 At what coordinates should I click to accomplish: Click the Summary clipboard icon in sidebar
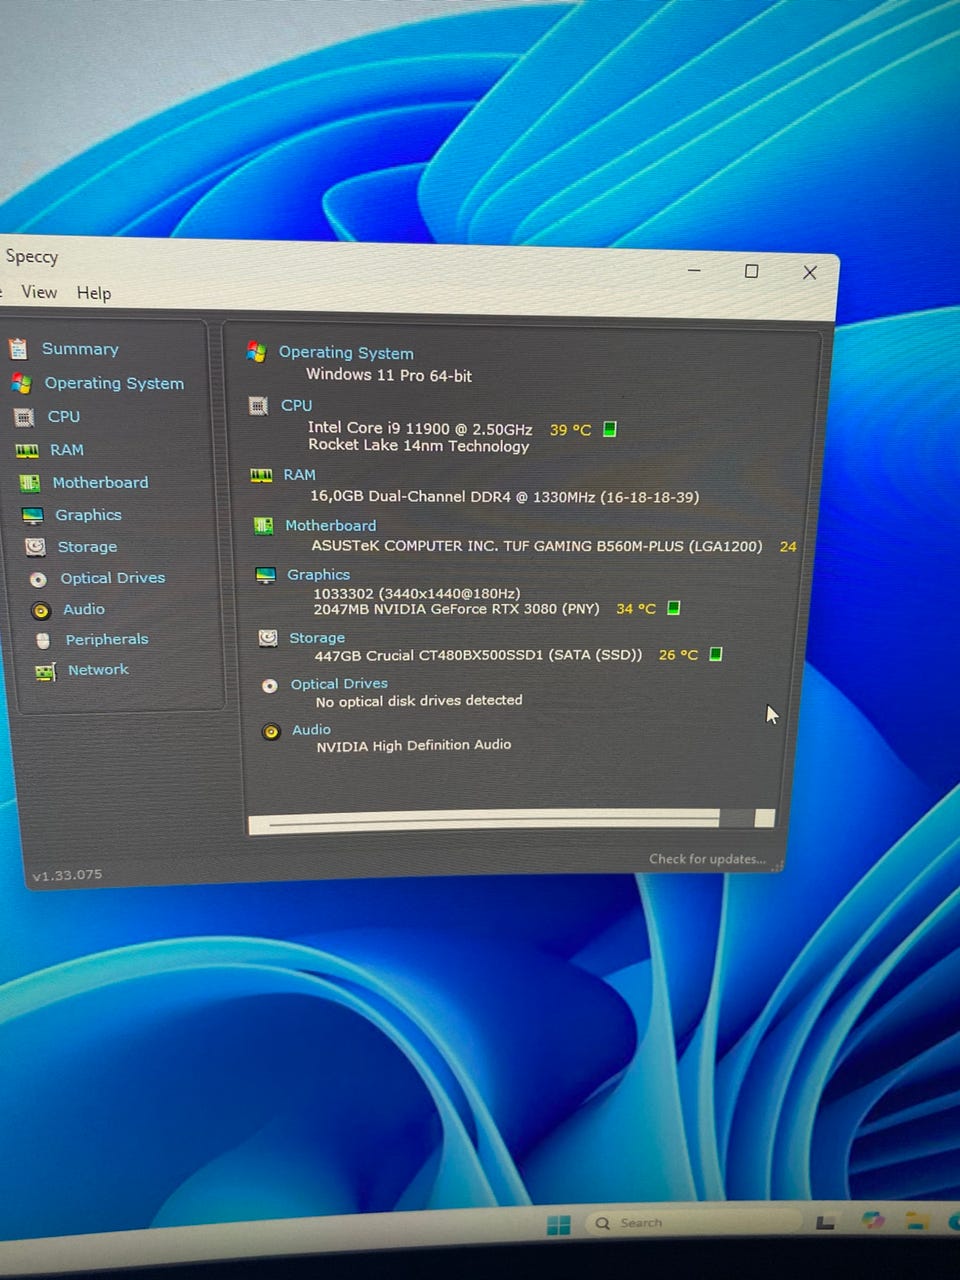(x=18, y=349)
